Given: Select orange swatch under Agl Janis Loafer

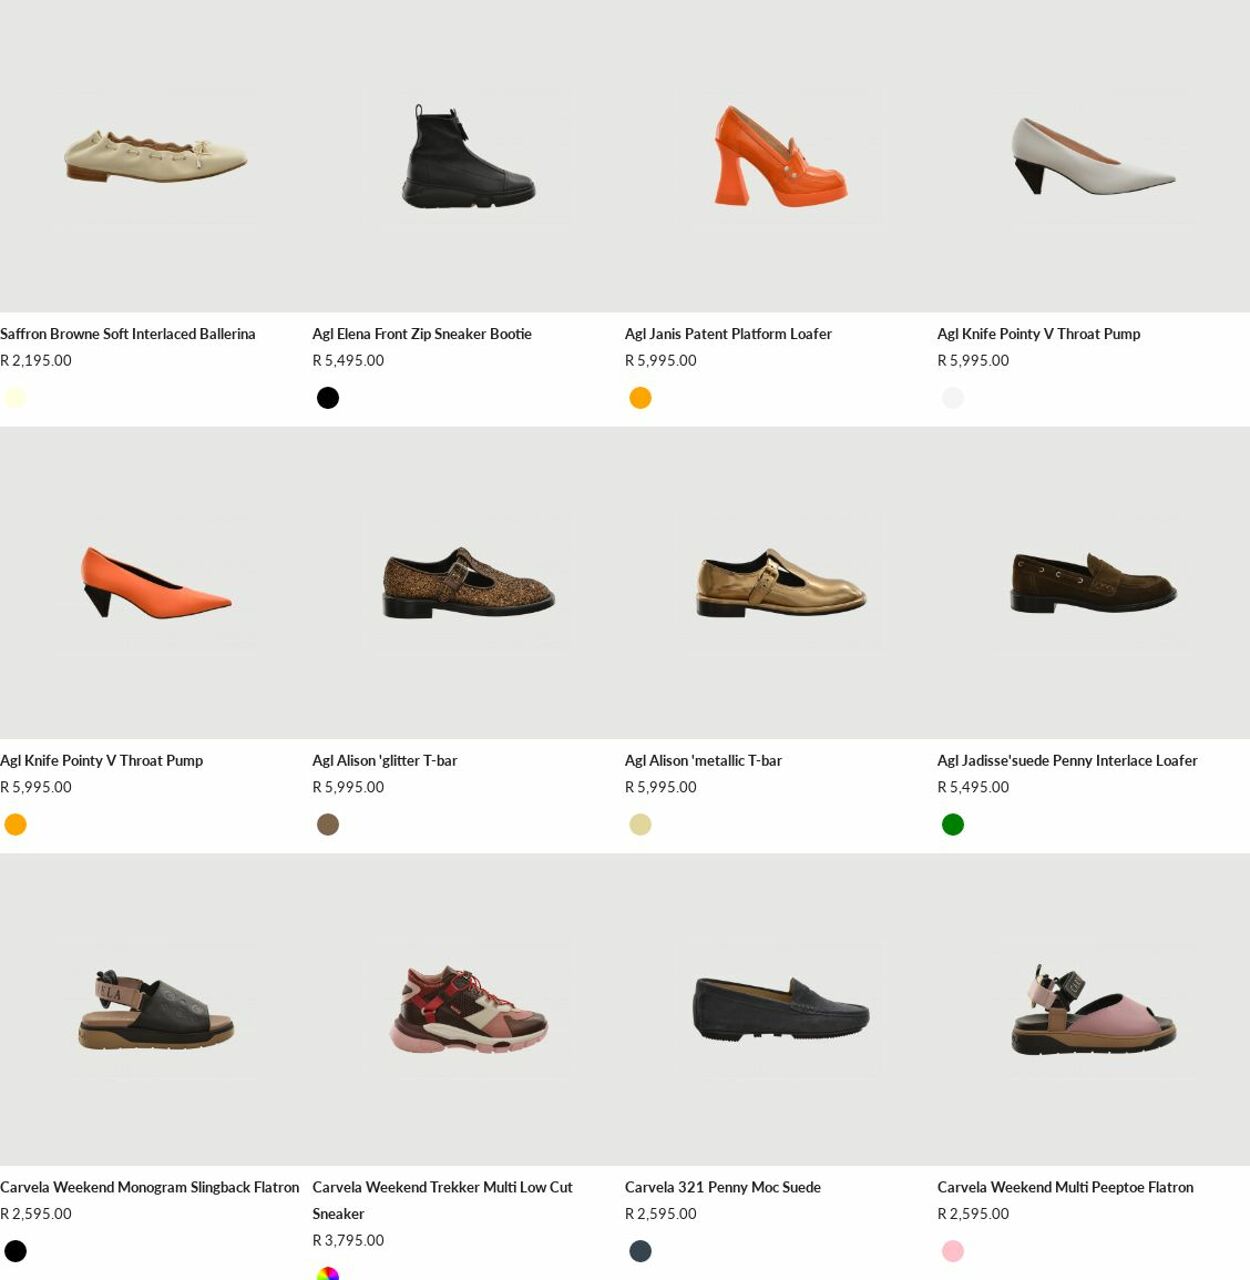Looking at the screenshot, I should pos(640,398).
